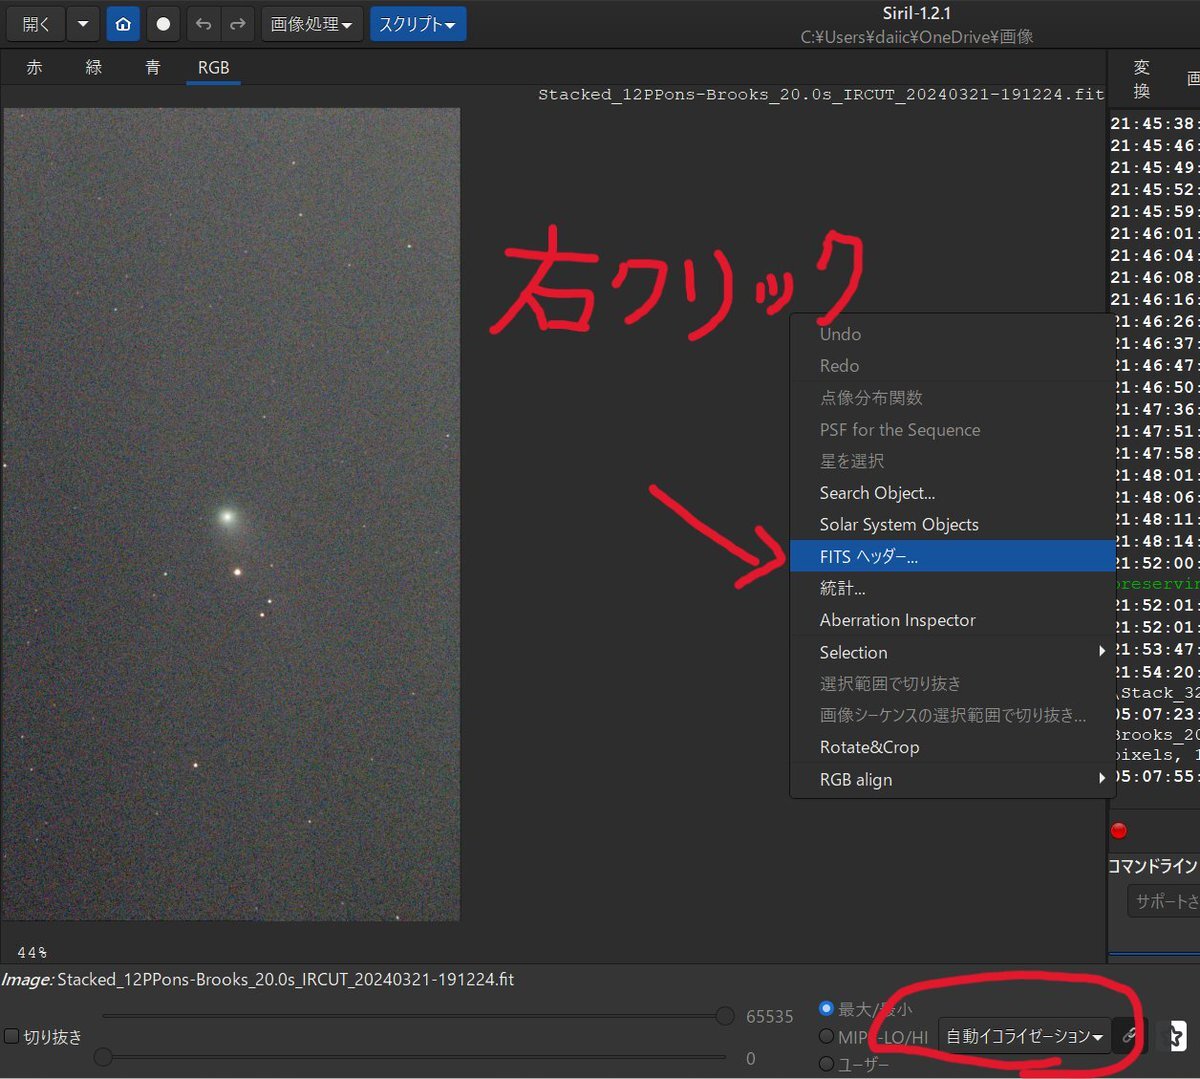
Task: Click the red stop circle icon in console panel
Action: pos(1119,830)
